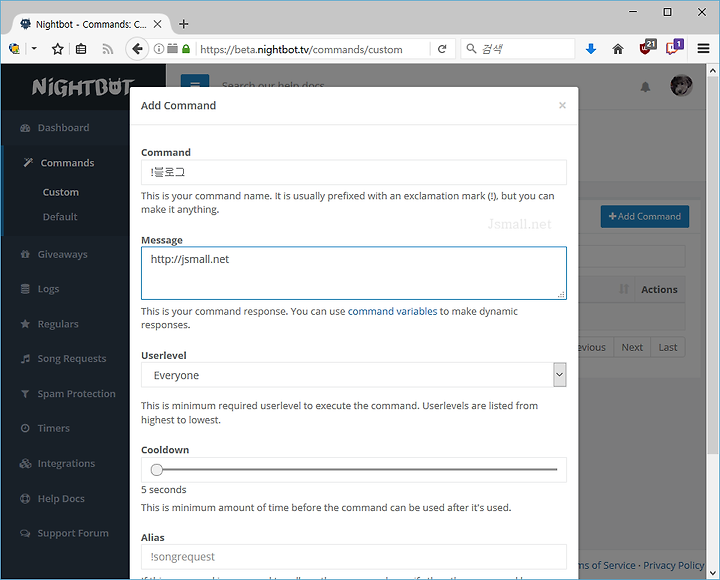The image size is (720, 580).
Task: Click the green padlock security icon
Action: pos(186,49)
